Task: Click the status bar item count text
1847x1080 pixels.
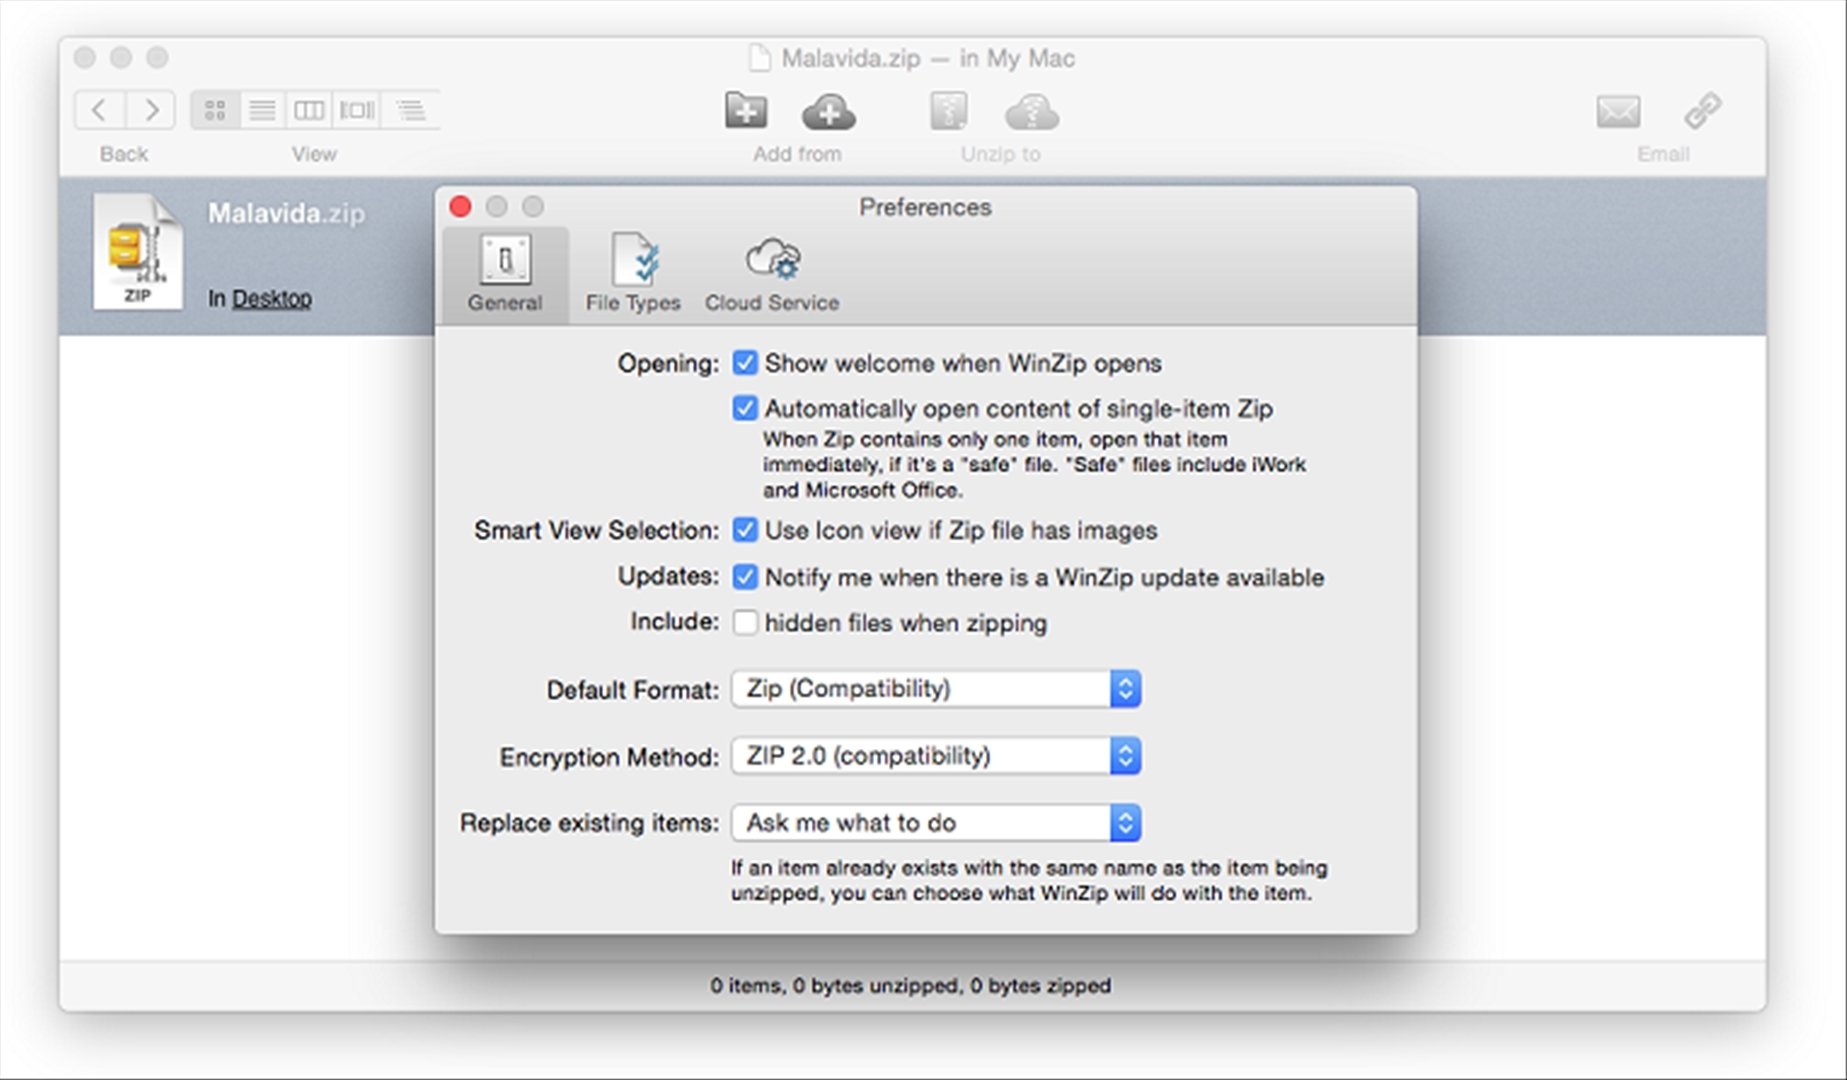Action: pyautogui.click(x=910, y=985)
